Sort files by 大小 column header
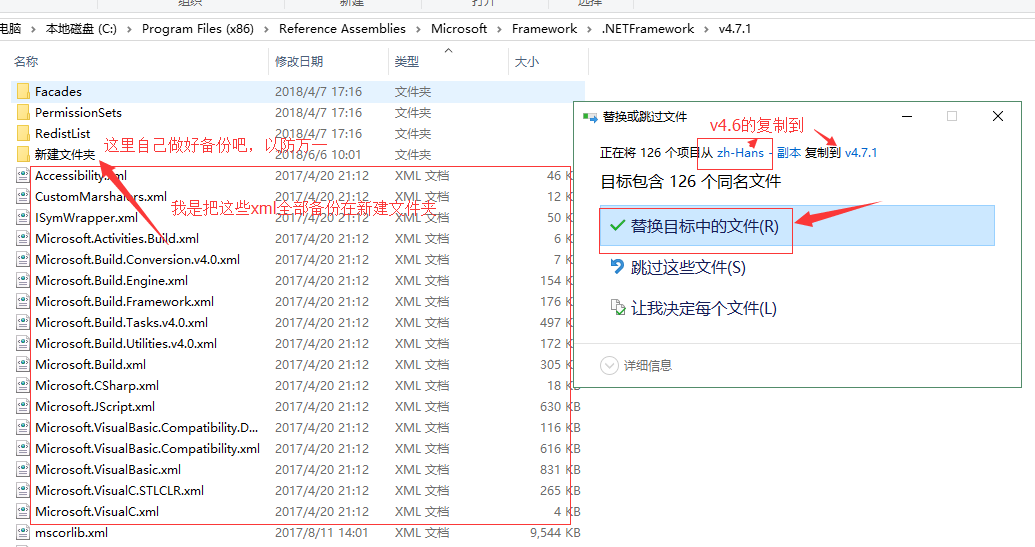The width and height of the screenshot is (1035, 547). (x=527, y=61)
